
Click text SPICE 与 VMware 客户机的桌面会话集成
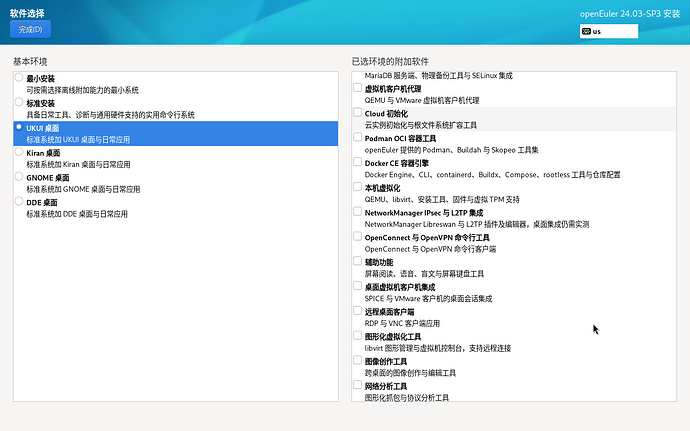[428, 299]
